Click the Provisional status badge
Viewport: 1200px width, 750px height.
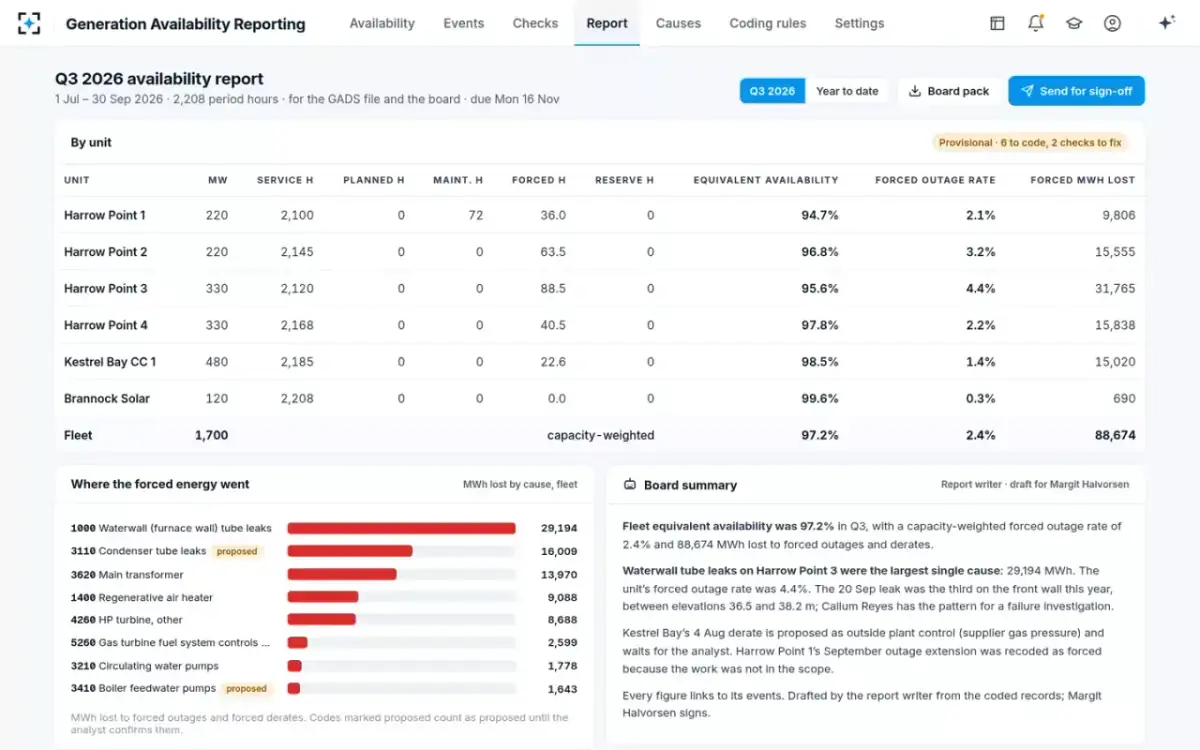1030,143
